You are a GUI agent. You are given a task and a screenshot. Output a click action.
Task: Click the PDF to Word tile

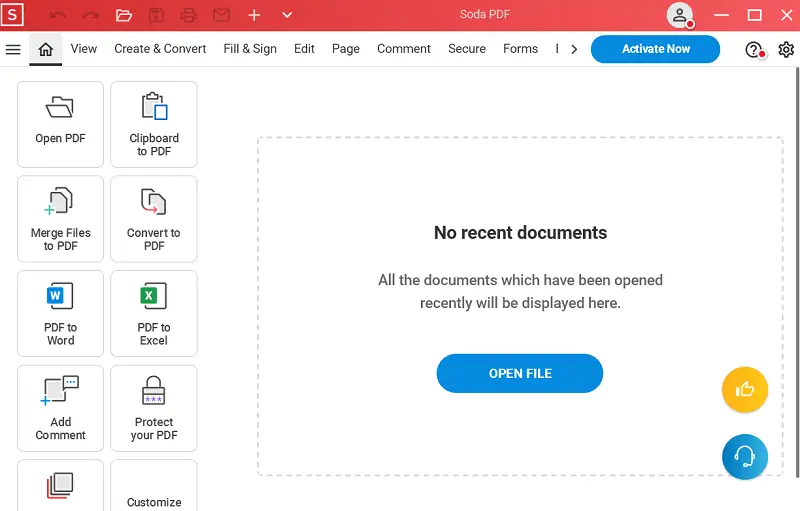pyautogui.click(x=60, y=314)
